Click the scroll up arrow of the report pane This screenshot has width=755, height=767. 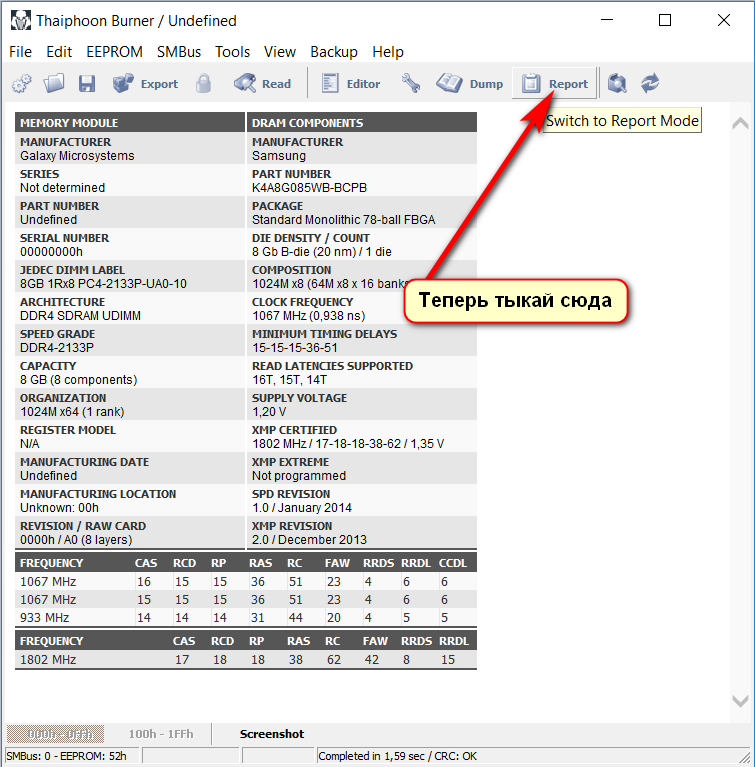pos(740,123)
